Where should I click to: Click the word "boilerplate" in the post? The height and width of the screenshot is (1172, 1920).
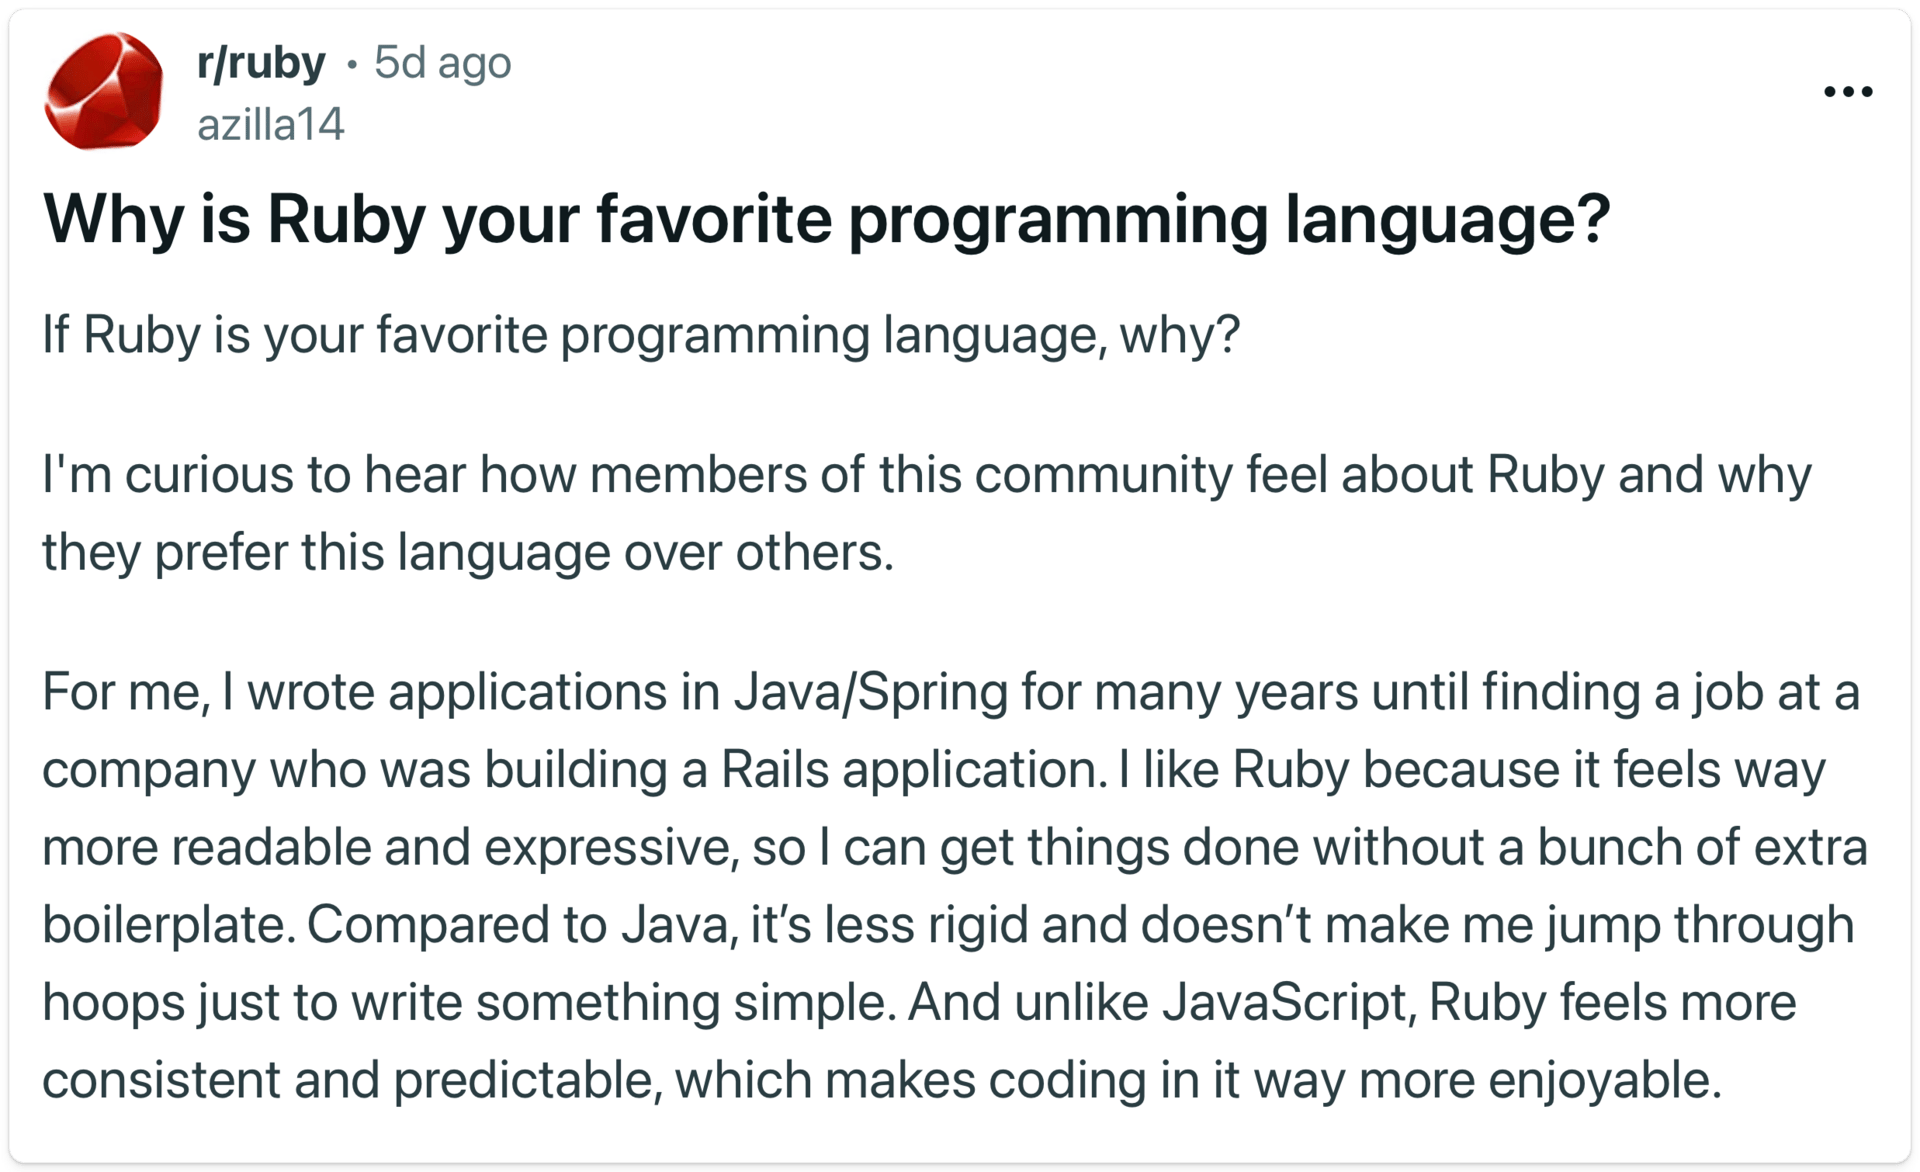click(167, 925)
